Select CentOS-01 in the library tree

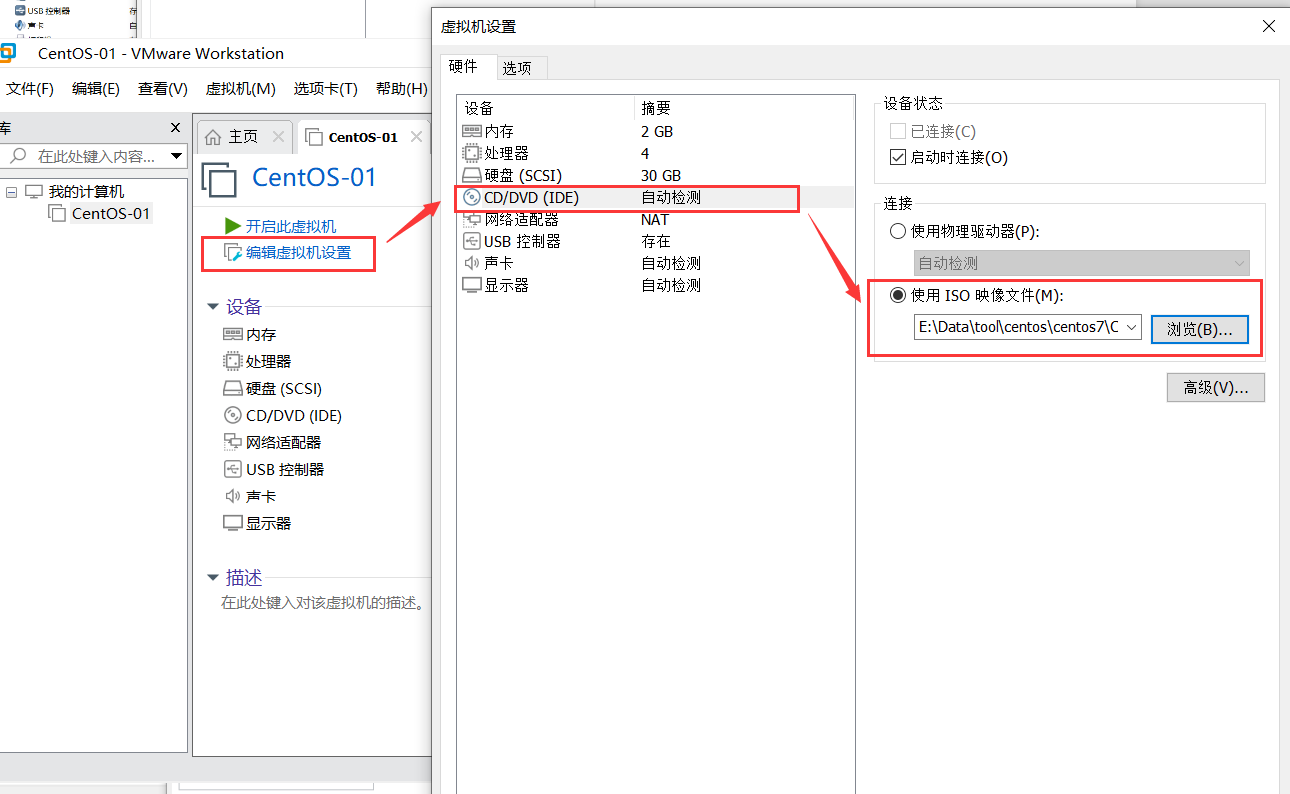tap(111, 214)
